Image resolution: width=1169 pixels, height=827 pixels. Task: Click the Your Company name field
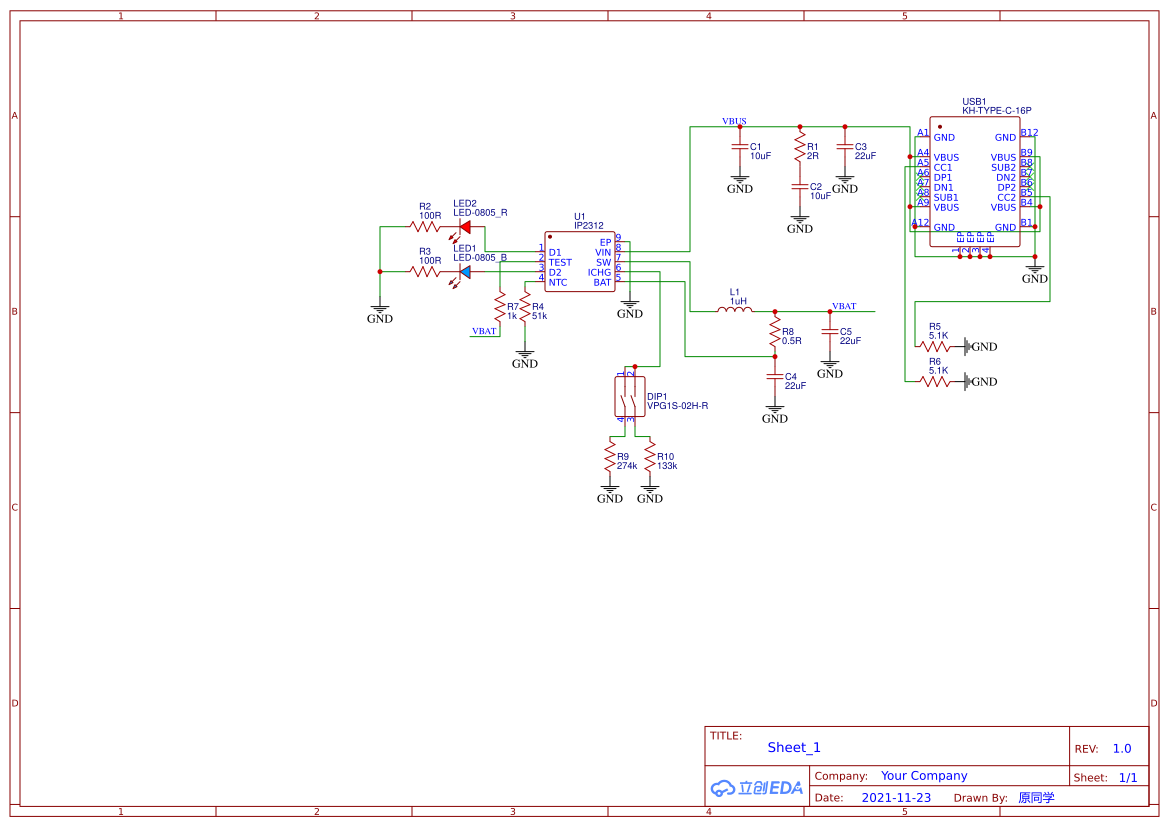tap(924, 776)
